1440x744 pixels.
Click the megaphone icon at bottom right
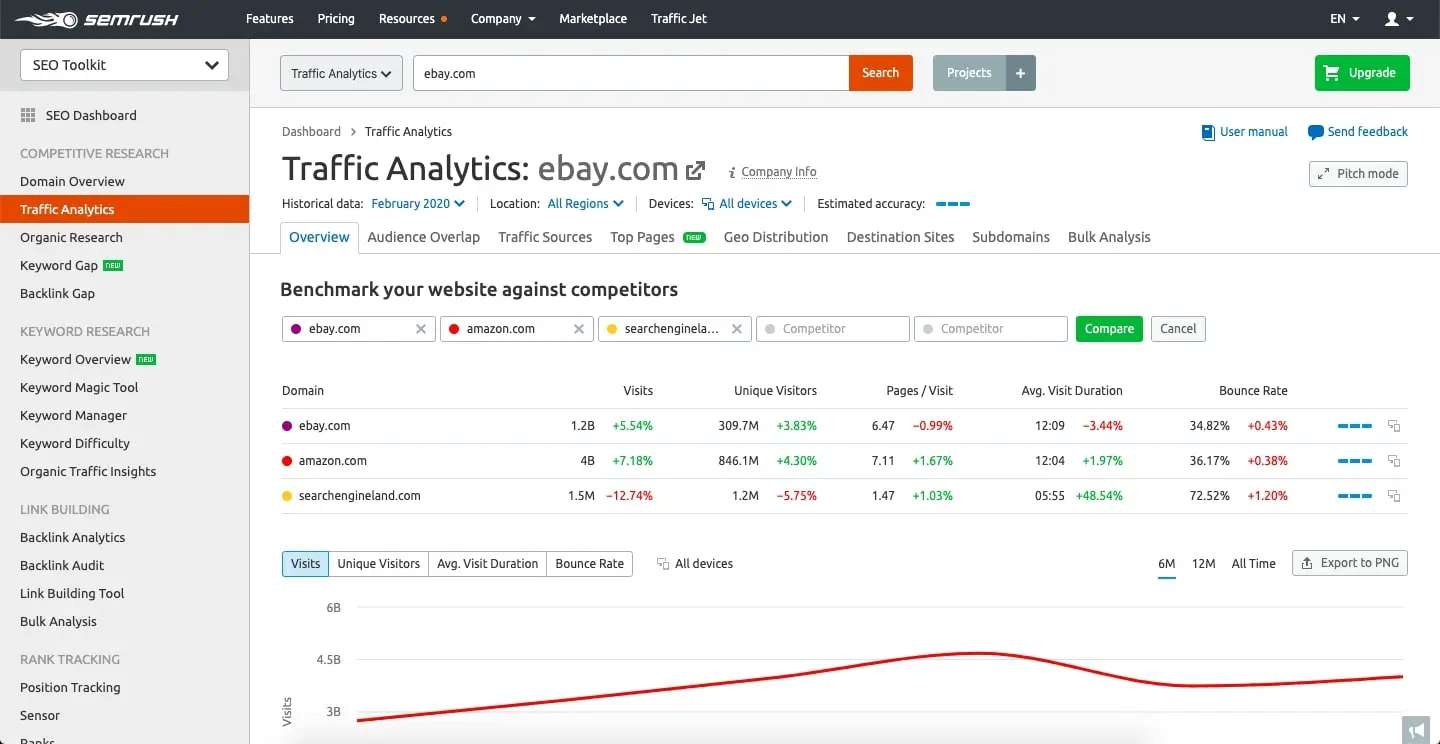pos(1415,730)
